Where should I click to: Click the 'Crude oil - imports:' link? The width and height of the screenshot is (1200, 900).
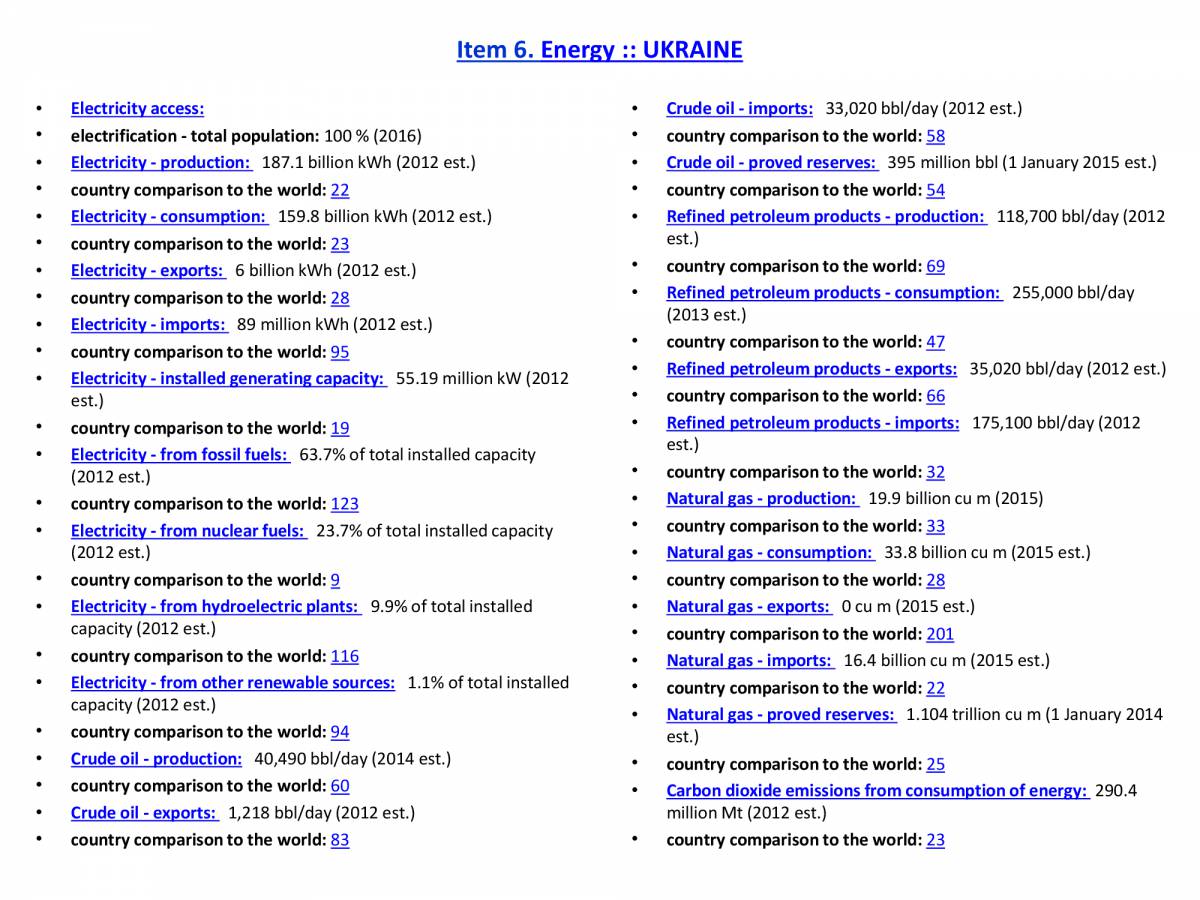click(x=739, y=108)
